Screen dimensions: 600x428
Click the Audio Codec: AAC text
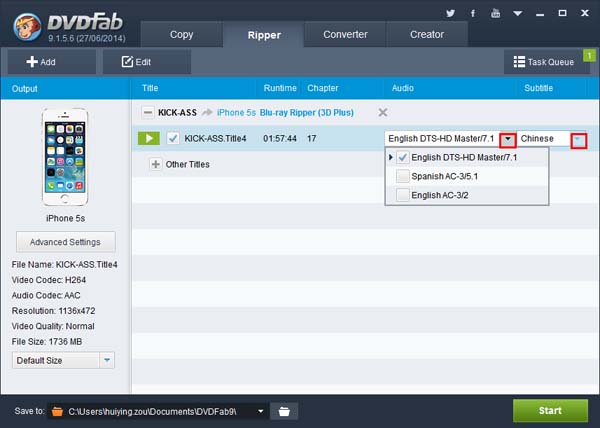46,295
